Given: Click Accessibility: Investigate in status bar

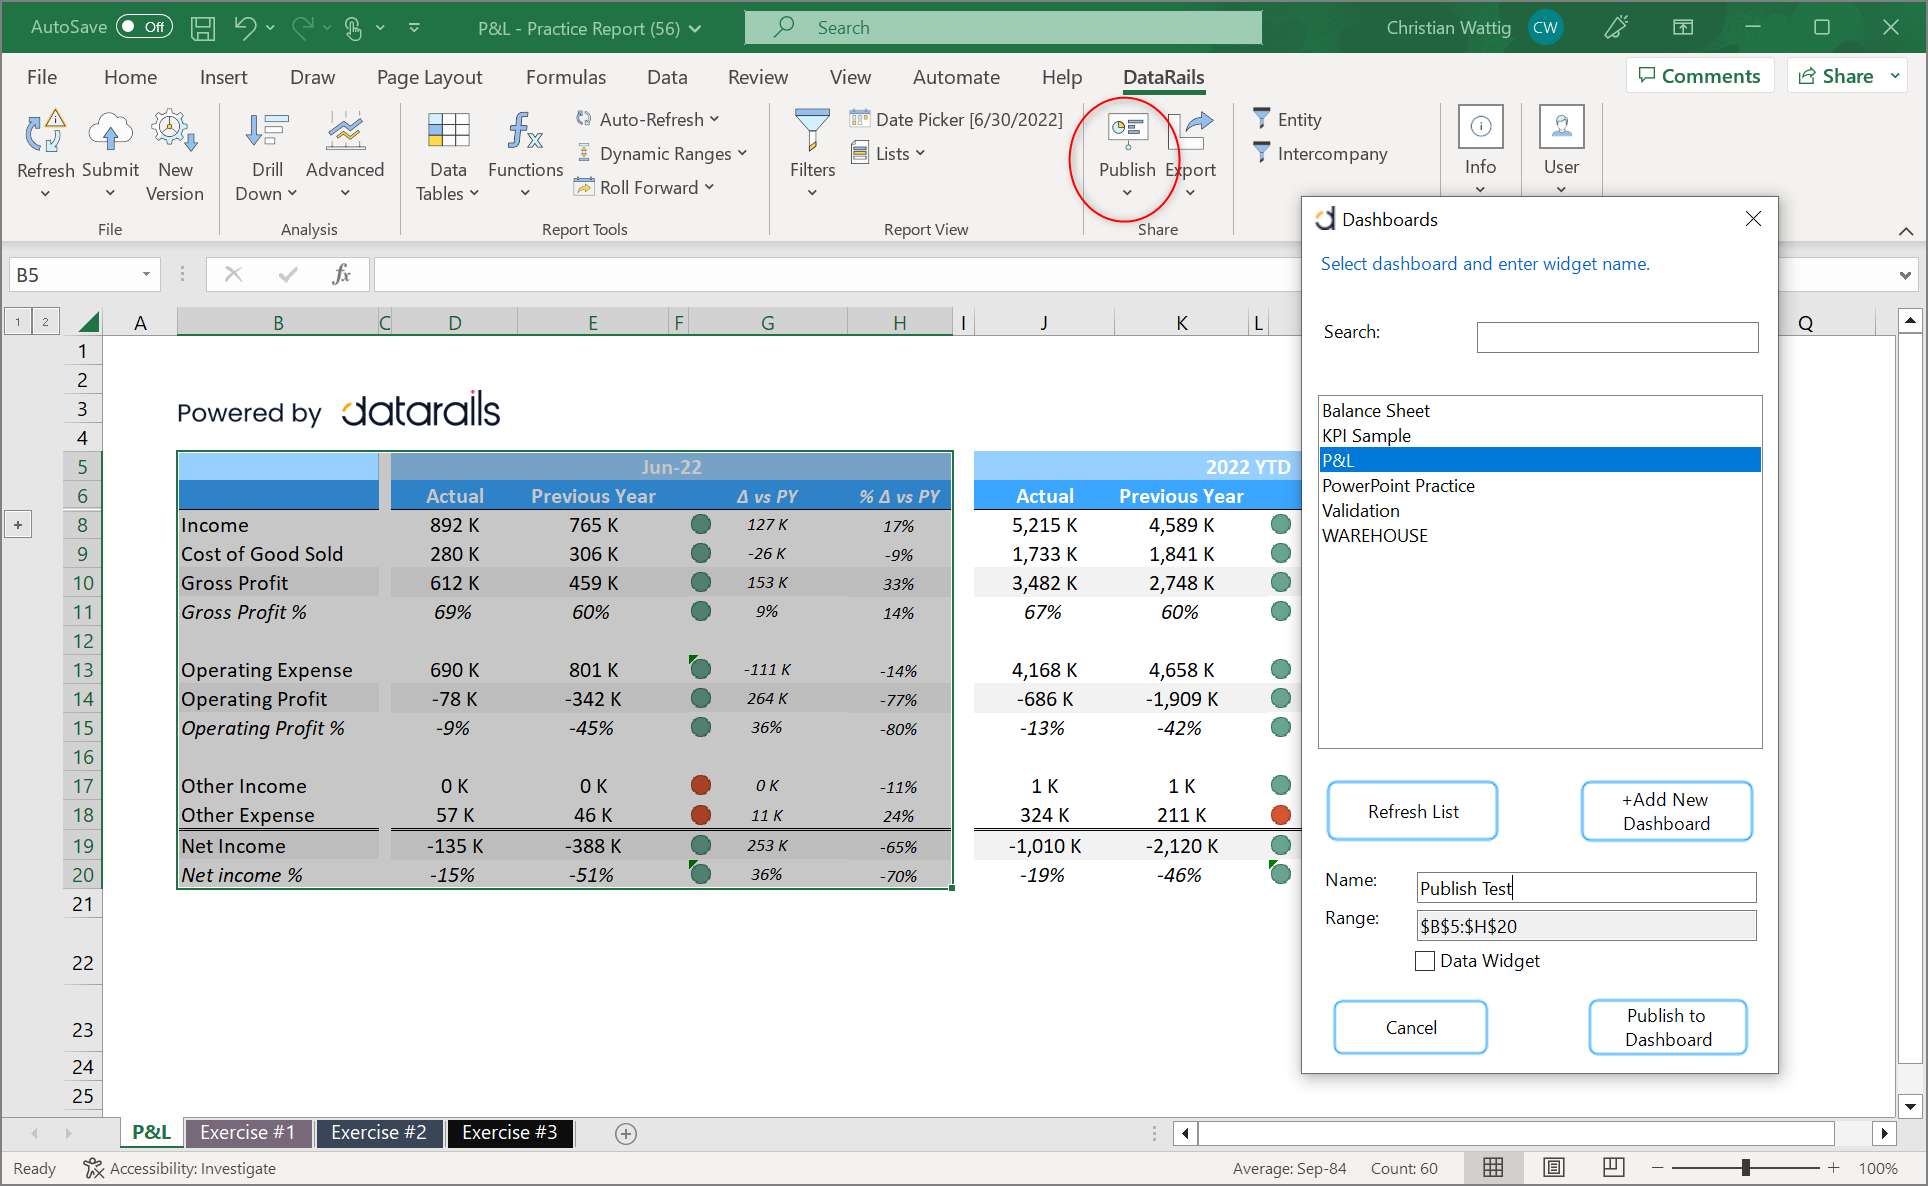Looking at the screenshot, I should pos(179,1168).
